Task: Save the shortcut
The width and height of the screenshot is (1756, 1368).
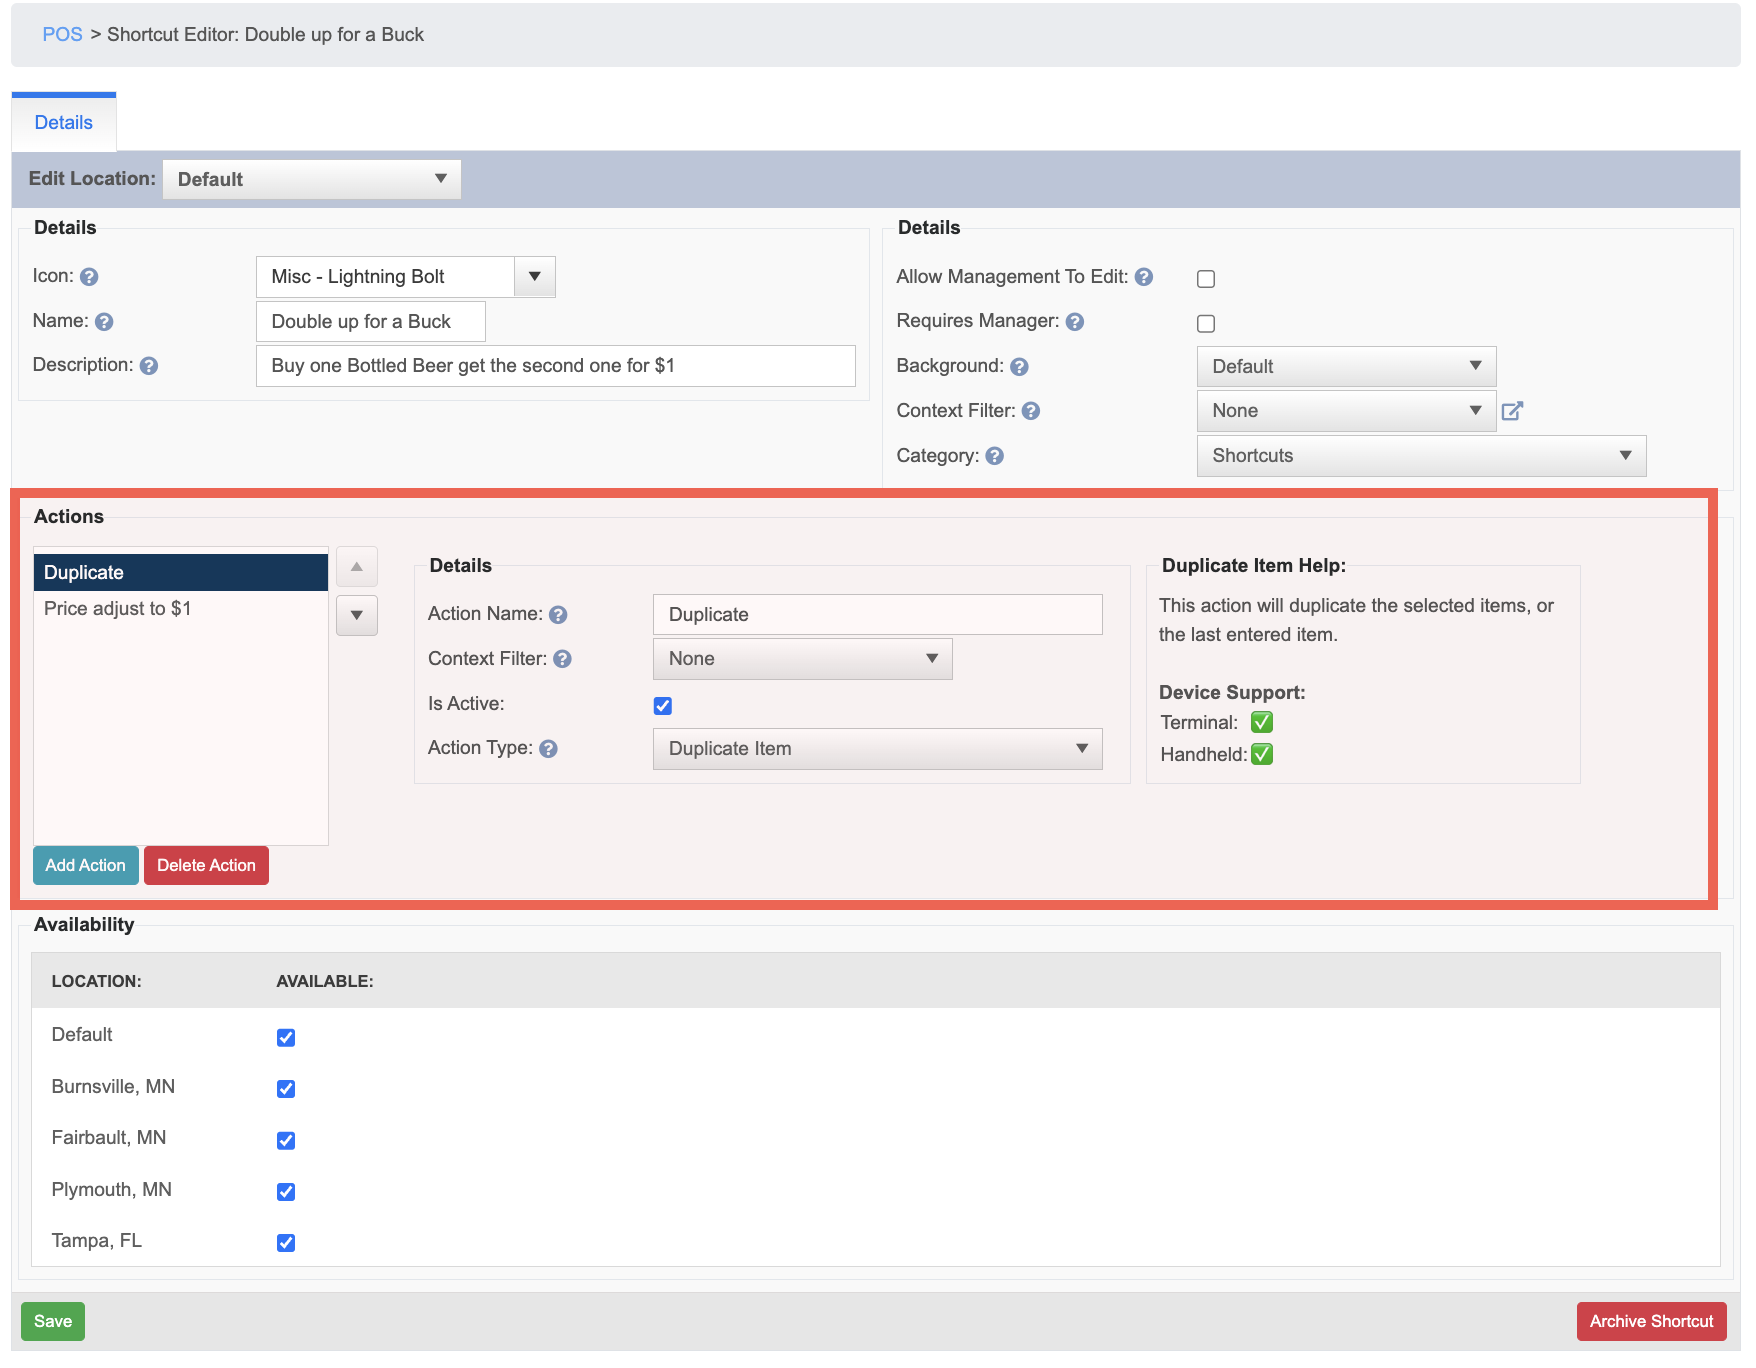Action: [53, 1322]
